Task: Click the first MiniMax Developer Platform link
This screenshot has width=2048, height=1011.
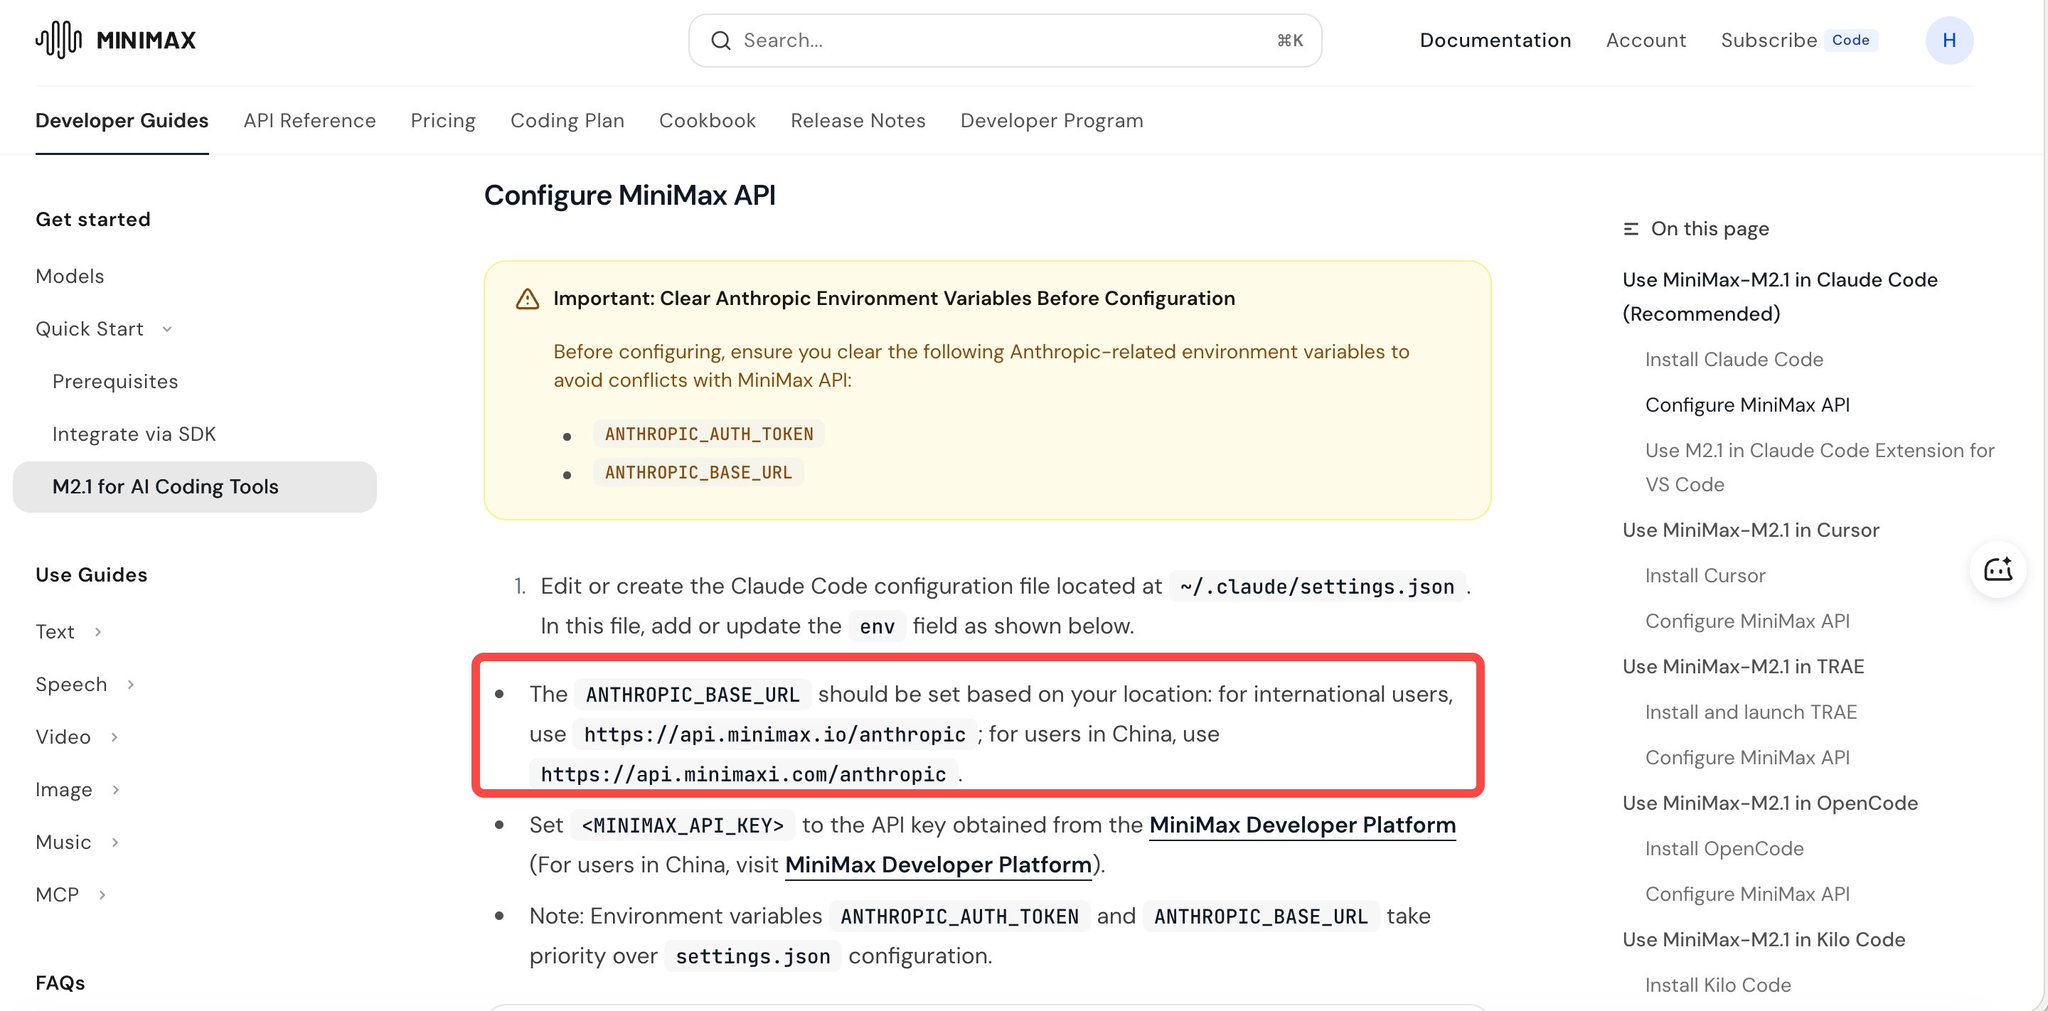Action: [x=1302, y=825]
